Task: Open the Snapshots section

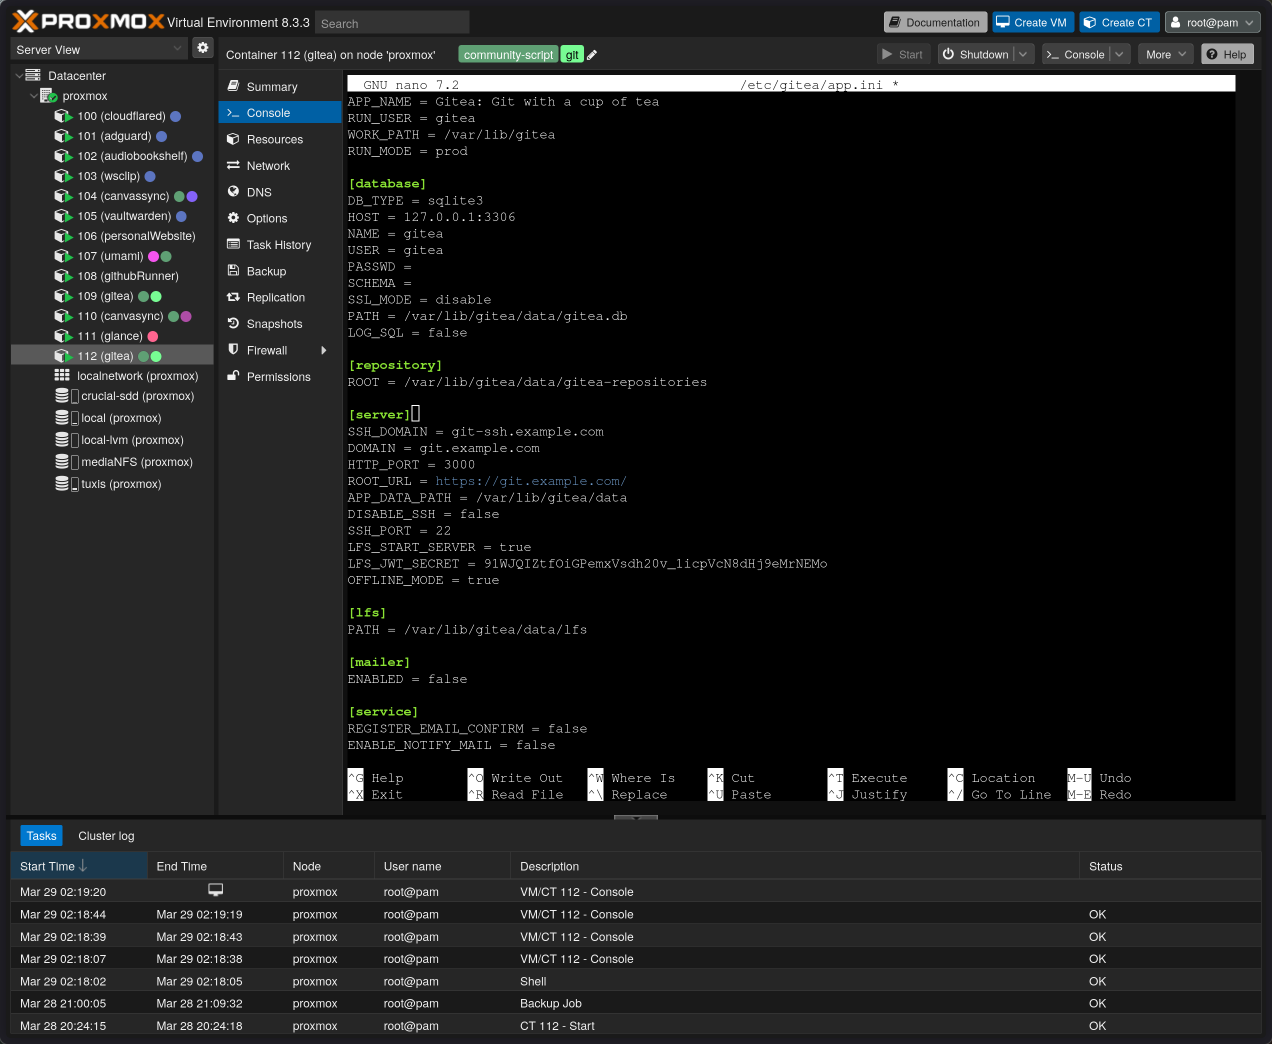Action: click(x=280, y=324)
